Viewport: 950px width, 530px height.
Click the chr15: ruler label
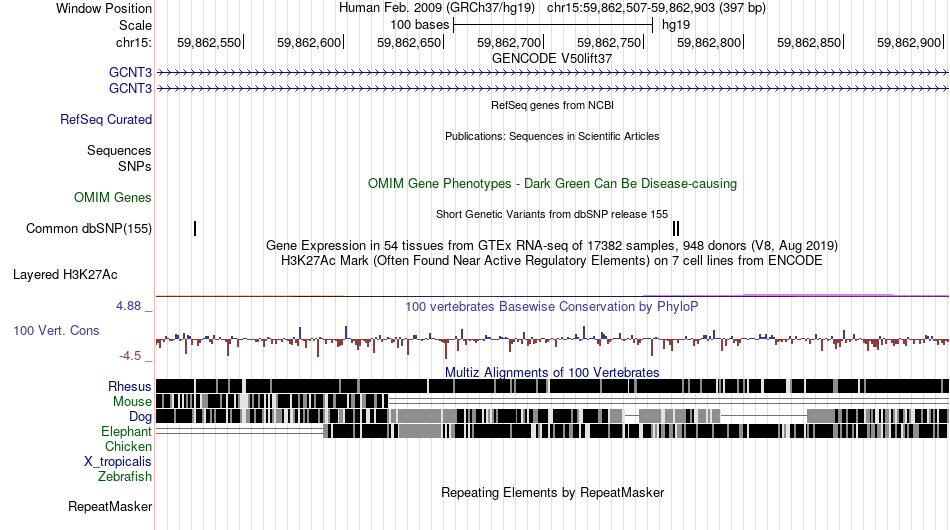coord(134,42)
